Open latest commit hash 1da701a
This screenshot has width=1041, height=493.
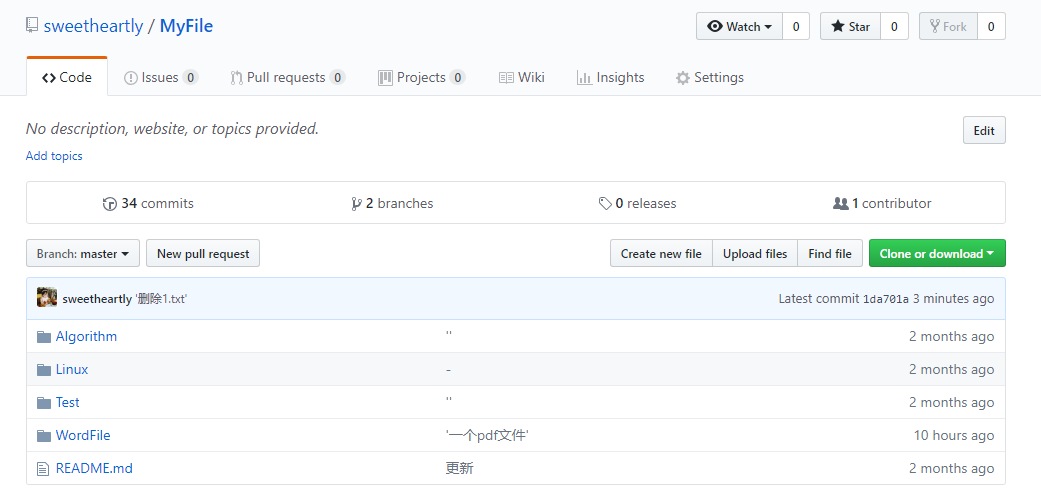[885, 299]
